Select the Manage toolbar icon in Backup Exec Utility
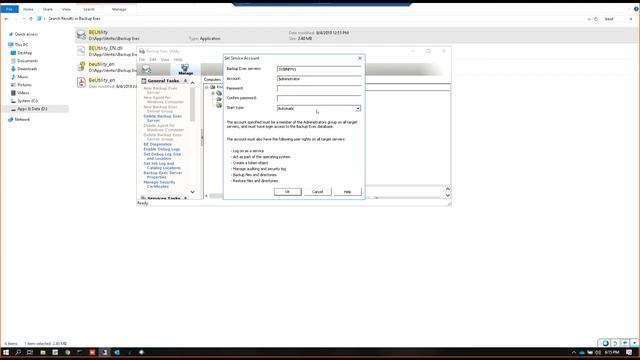640x360 pixels. pyautogui.click(x=185, y=69)
